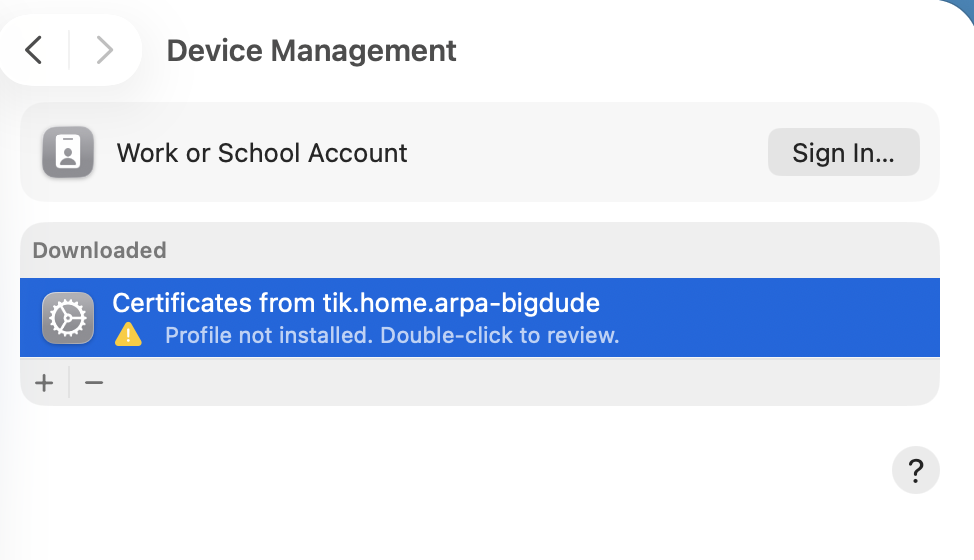Select Certificates from tik.home.arpa-bigdude profile name
This screenshot has height=560, width=974.
point(355,302)
